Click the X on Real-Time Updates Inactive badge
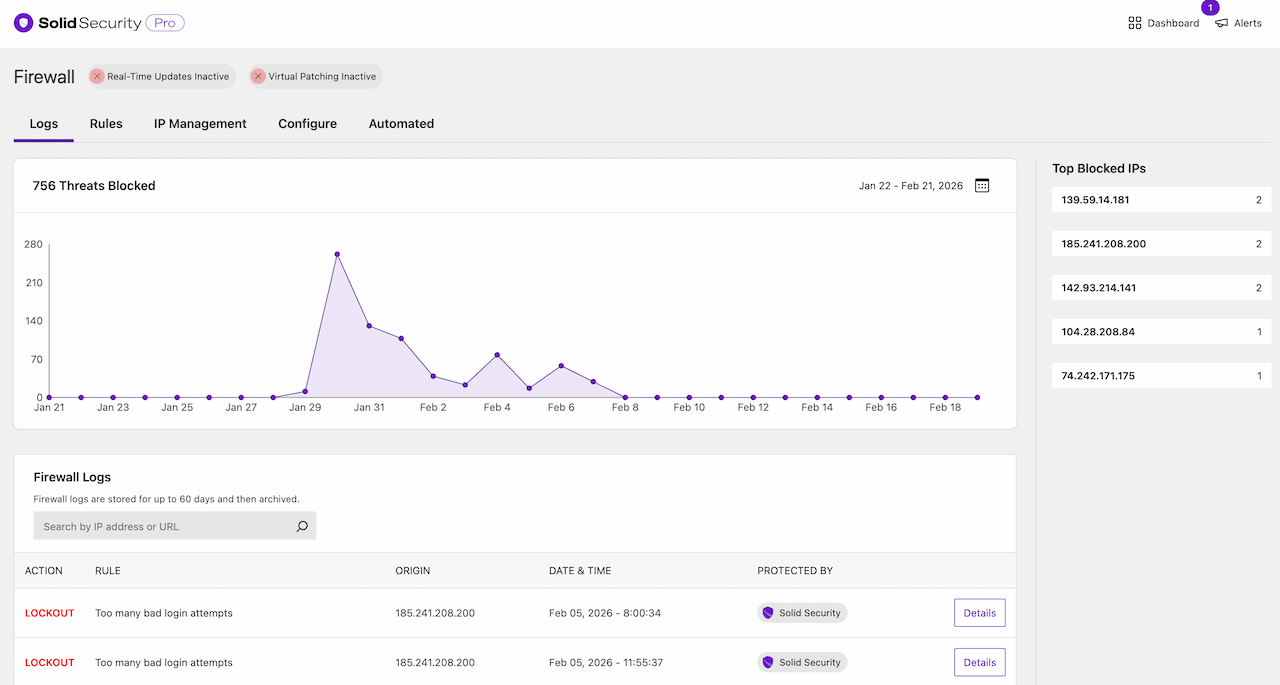 96,76
